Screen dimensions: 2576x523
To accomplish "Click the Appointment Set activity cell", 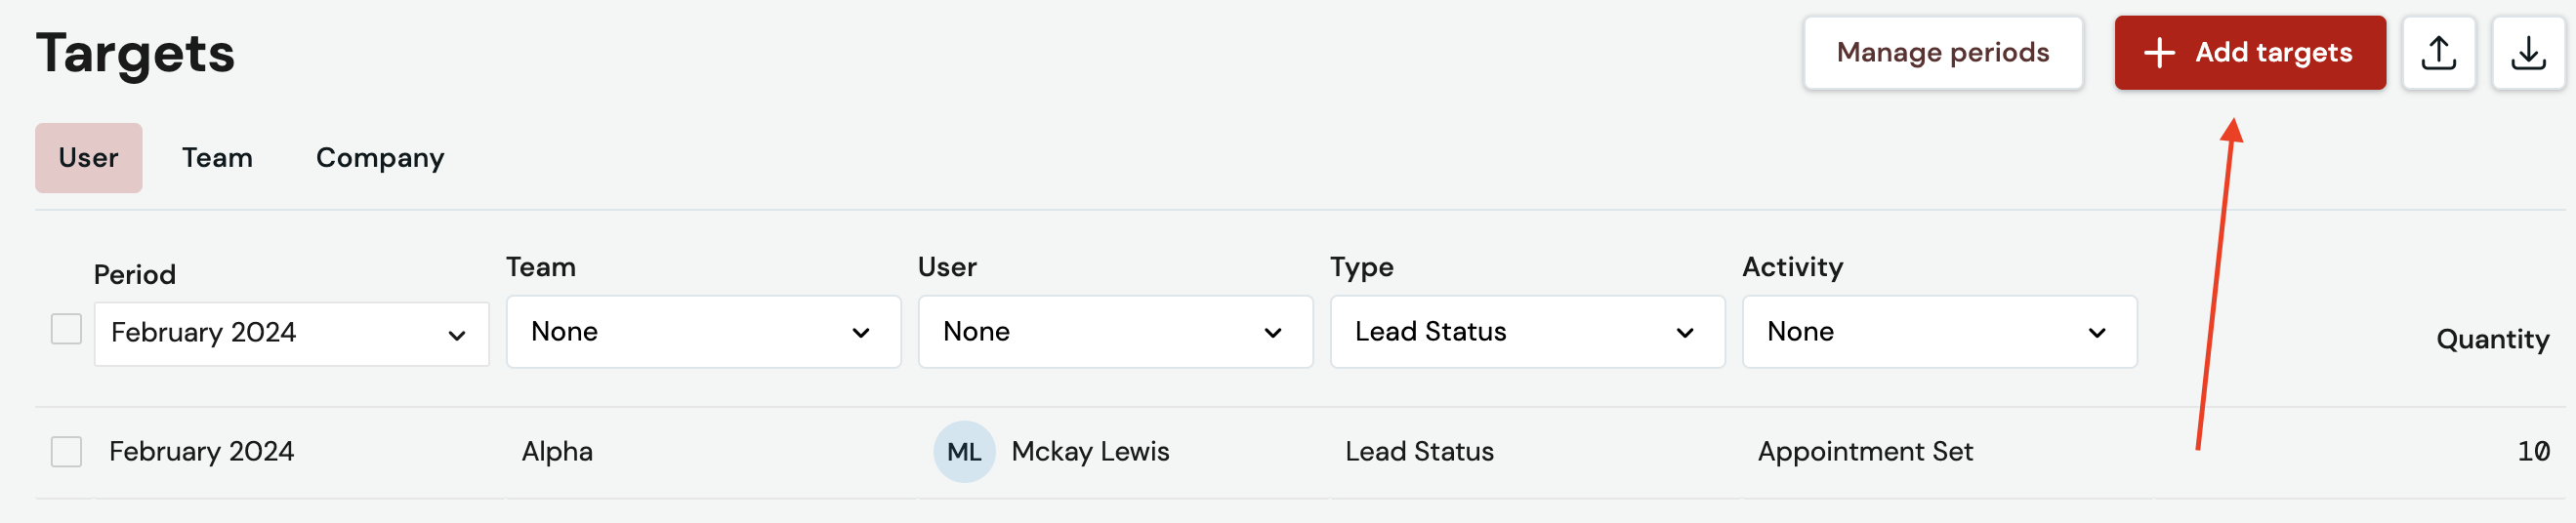I will tap(1865, 452).
